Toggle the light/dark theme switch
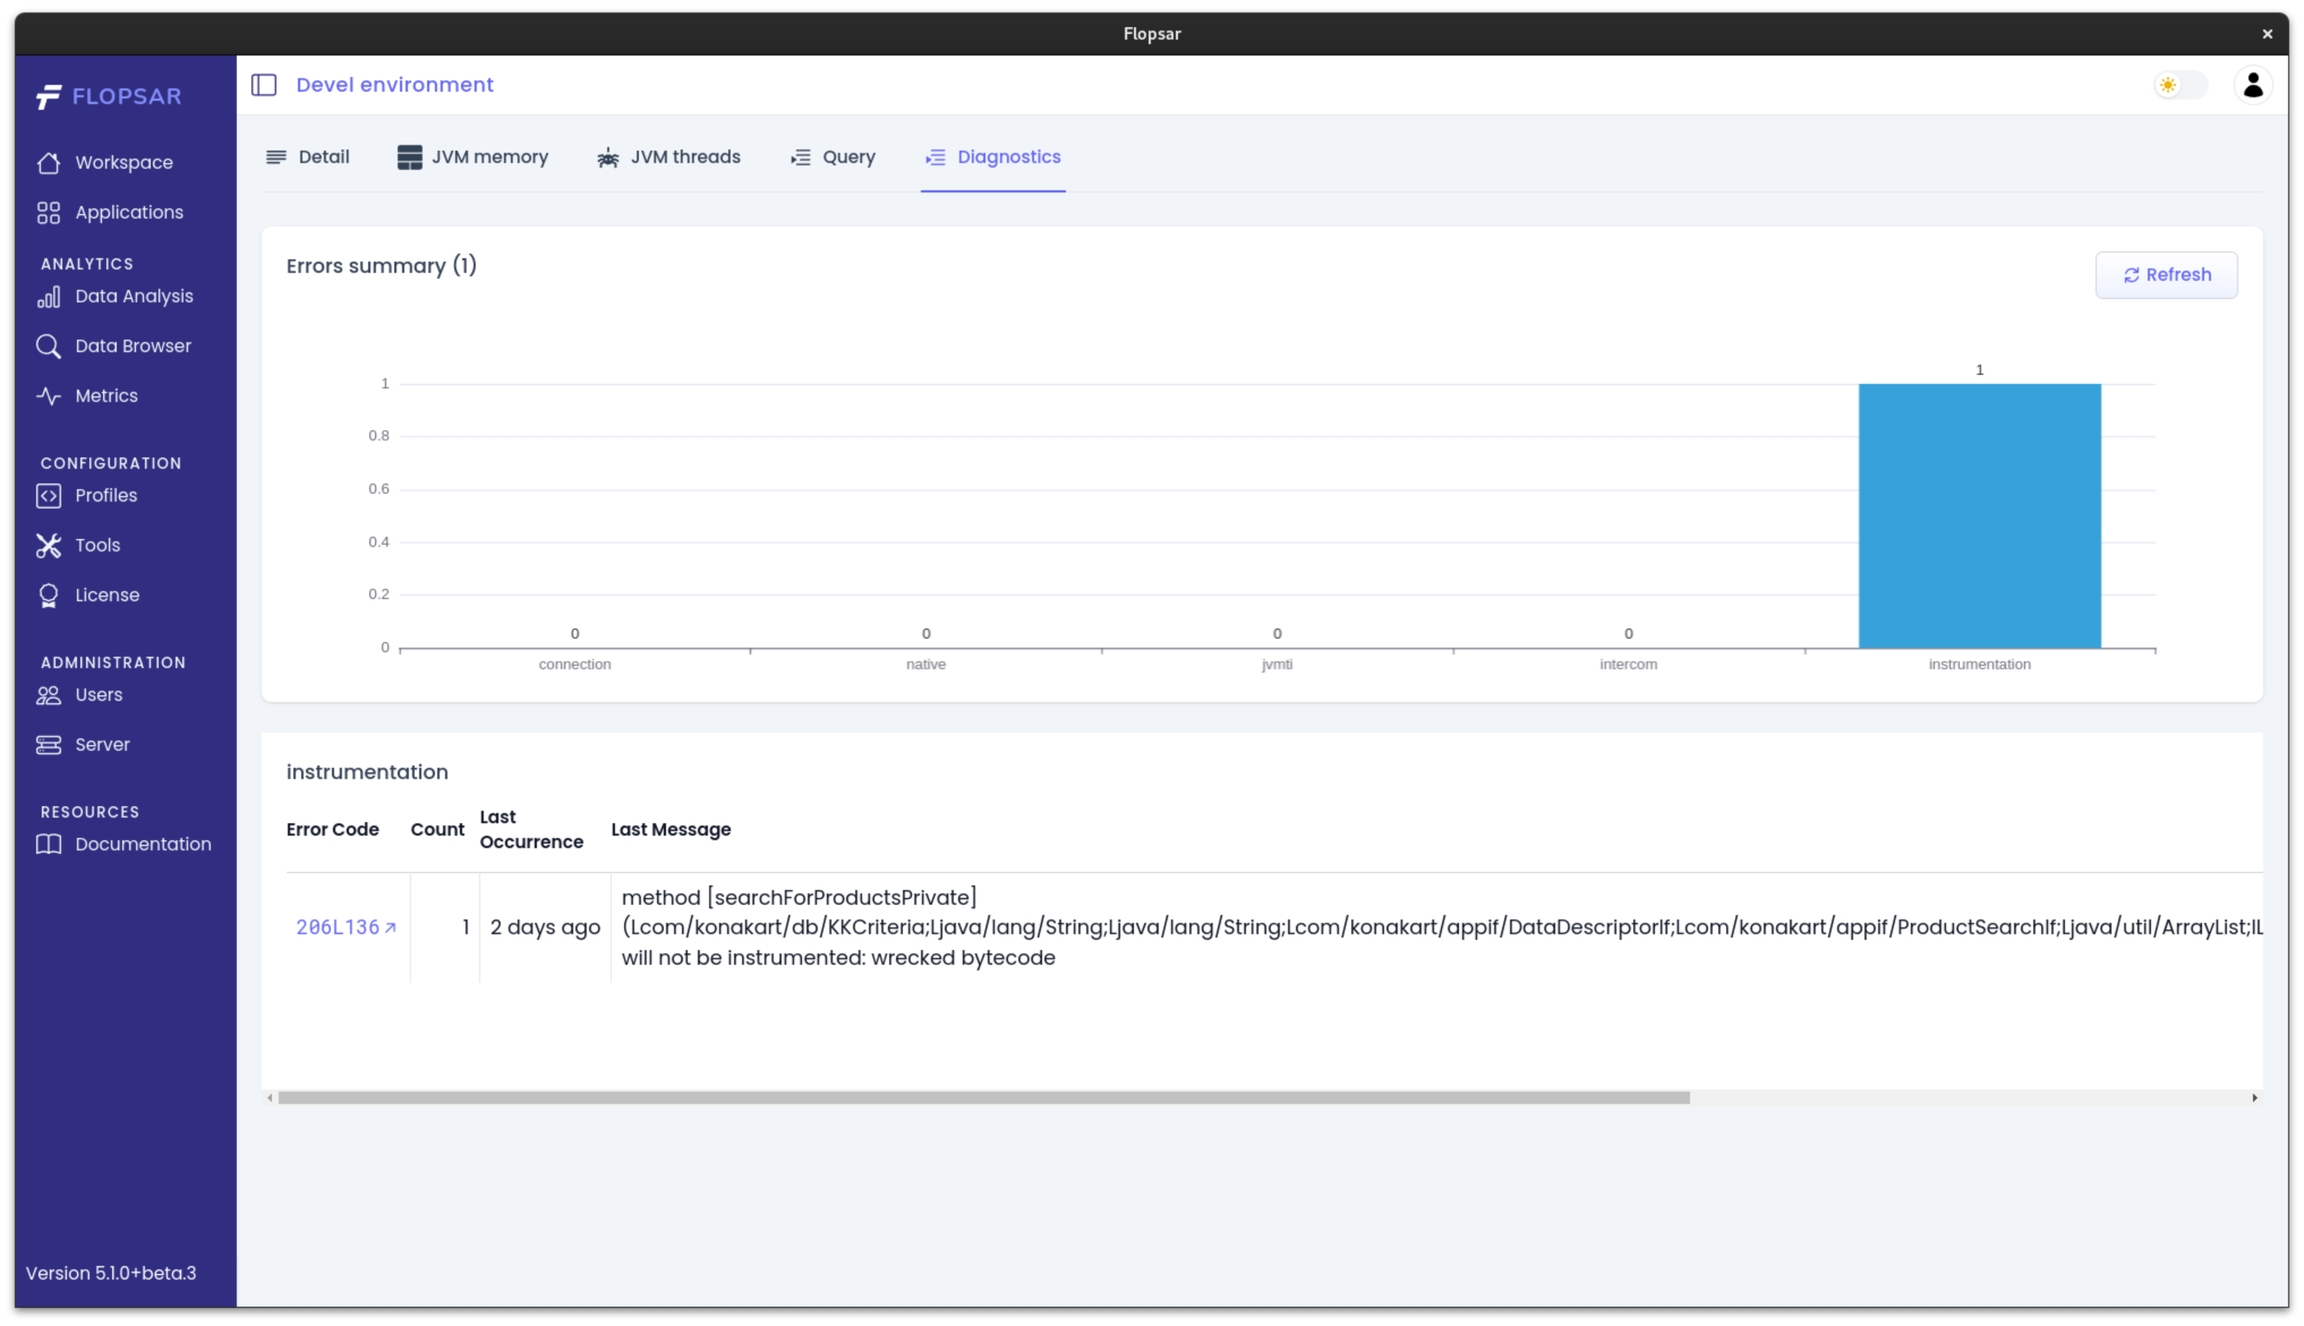2304x1326 pixels. pyautogui.click(x=2179, y=85)
